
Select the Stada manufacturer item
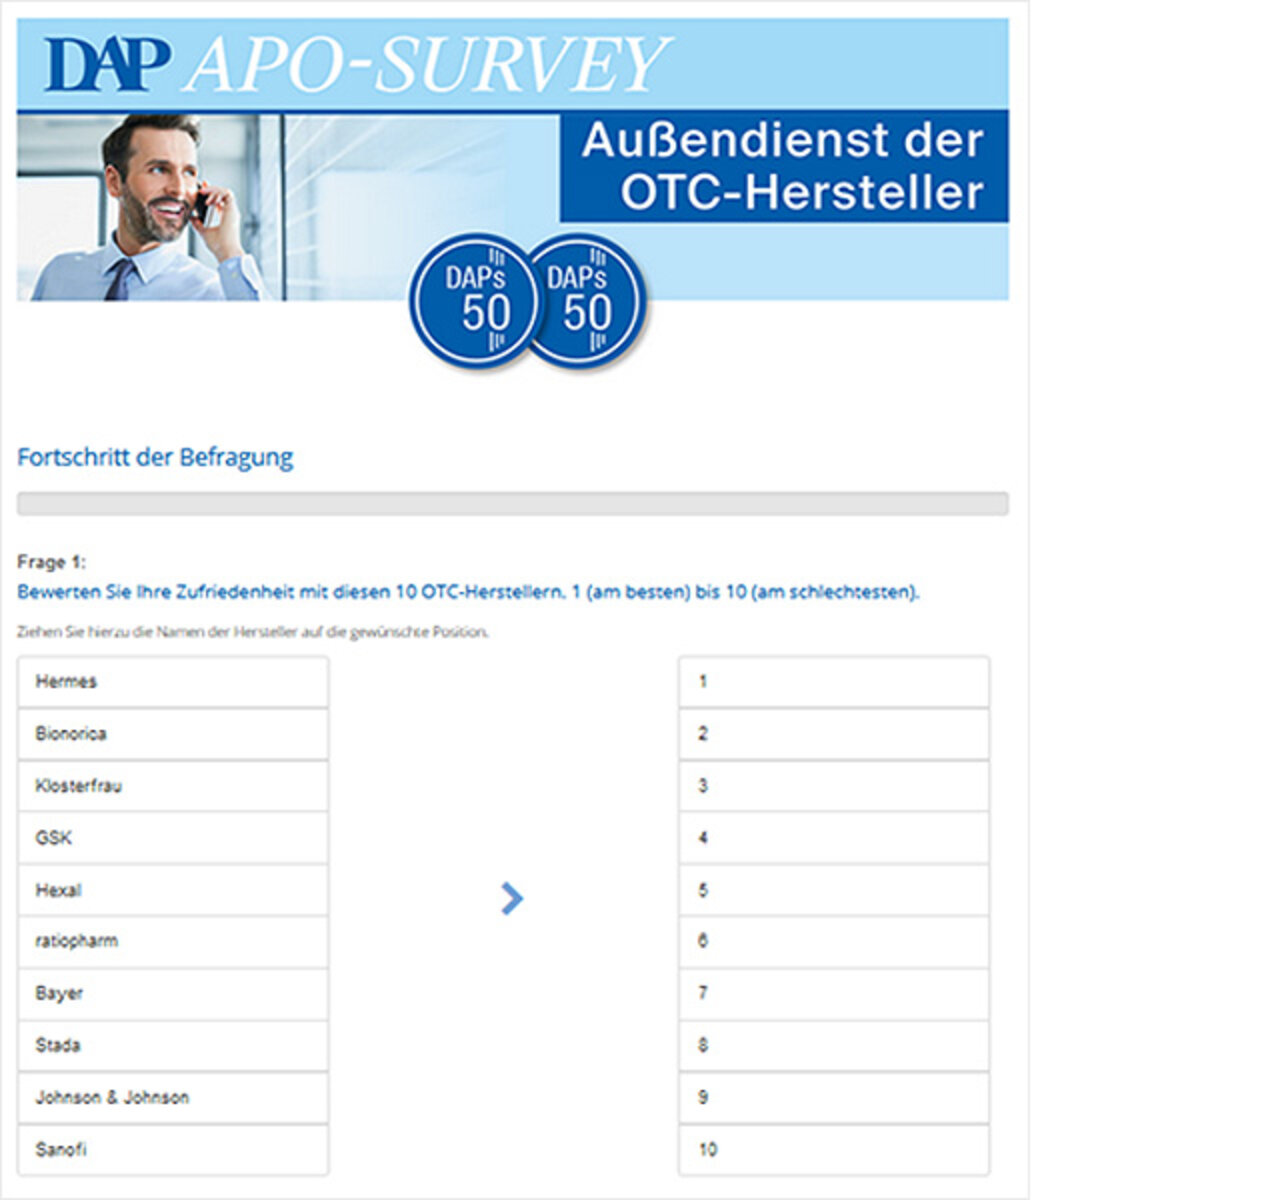pyautogui.click(x=173, y=1046)
